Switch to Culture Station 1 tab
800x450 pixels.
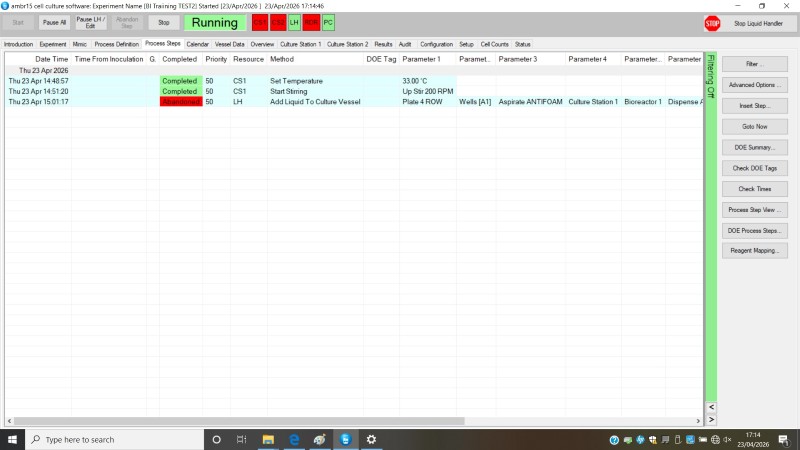click(x=301, y=44)
